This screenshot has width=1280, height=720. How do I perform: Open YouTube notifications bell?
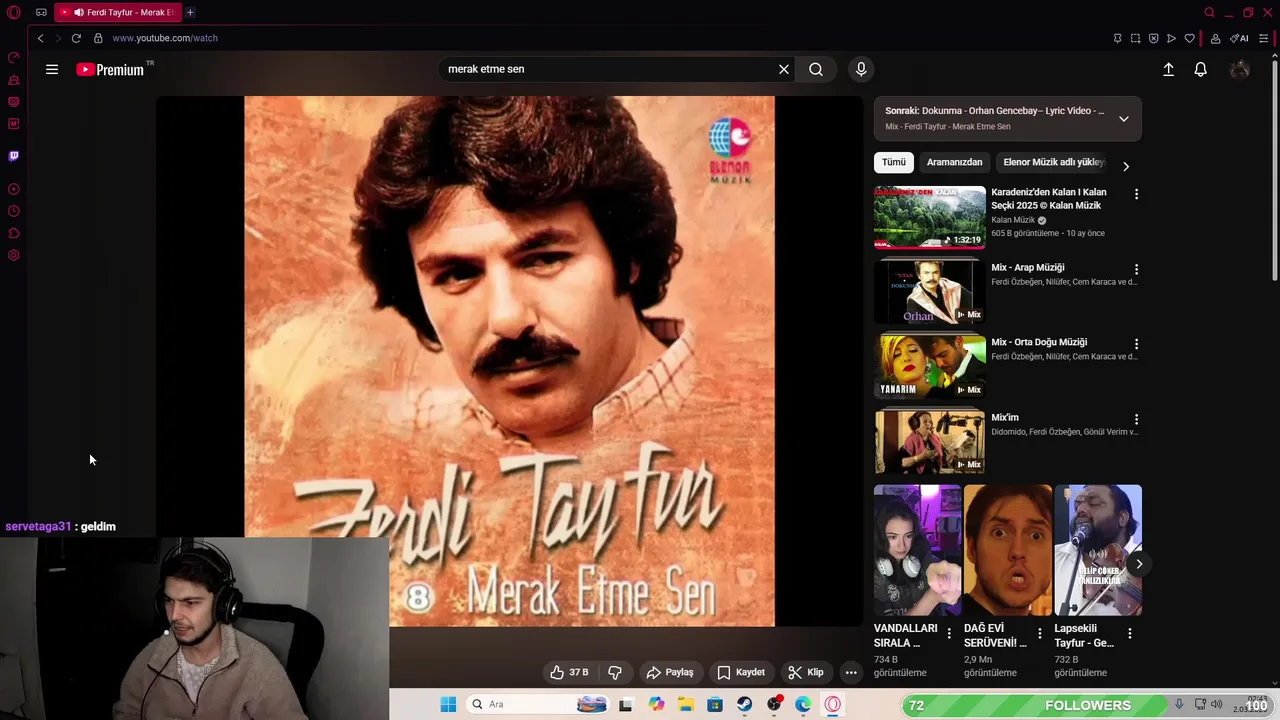(x=1201, y=69)
